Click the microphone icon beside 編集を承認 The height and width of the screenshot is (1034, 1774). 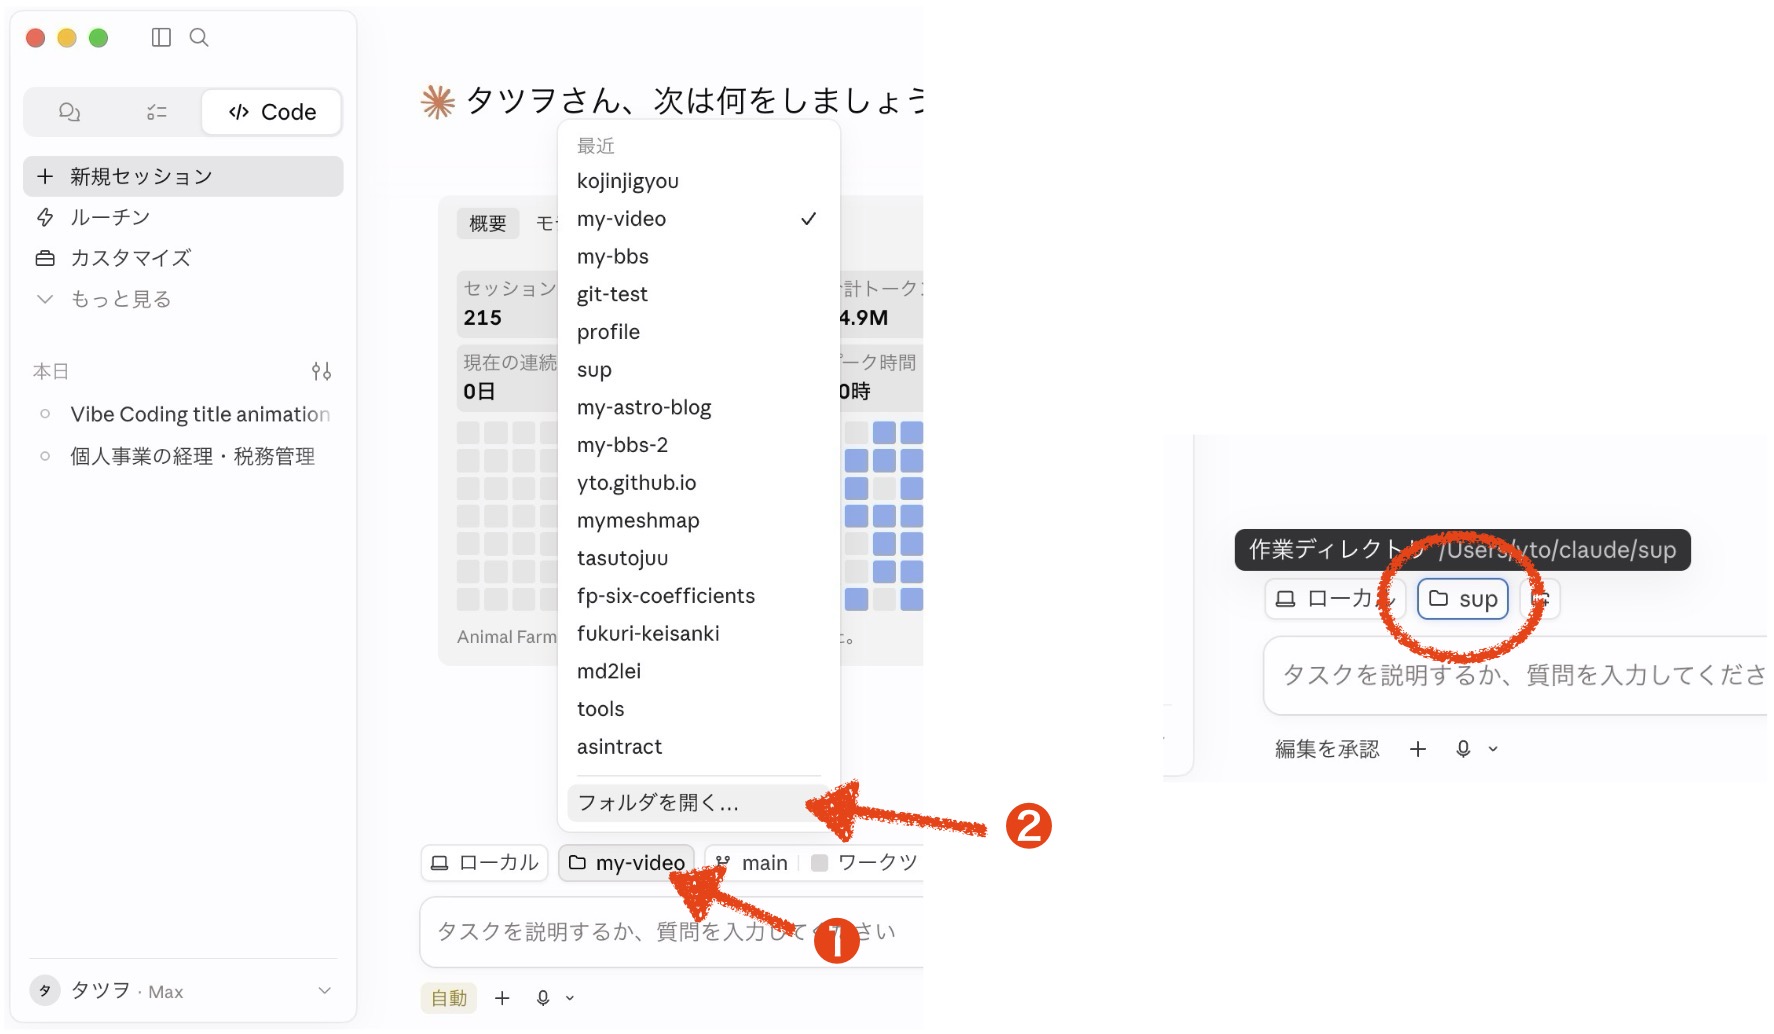1463,749
